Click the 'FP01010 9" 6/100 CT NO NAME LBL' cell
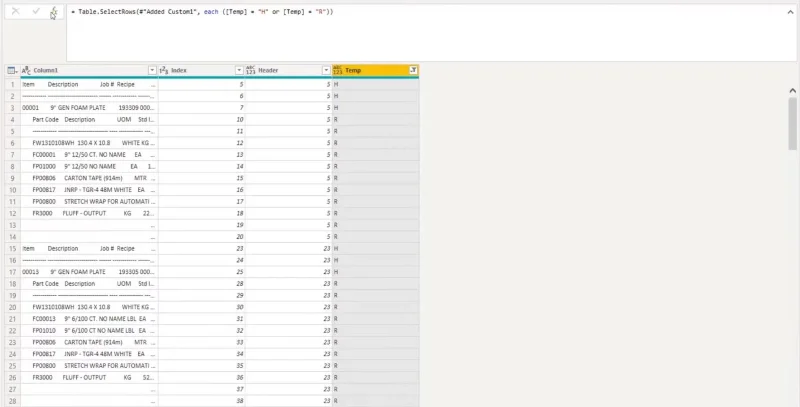Viewport: 800px width, 407px height. pyautogui.click(x=89, y=330)
